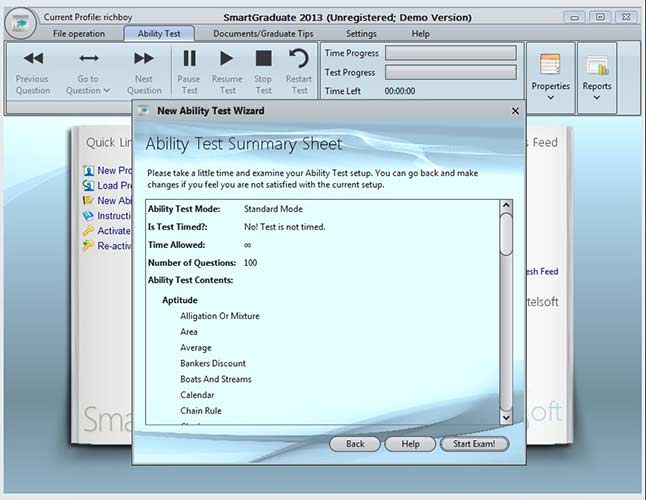
Task: Click the Average topic entry
Action: coord(196,348)
